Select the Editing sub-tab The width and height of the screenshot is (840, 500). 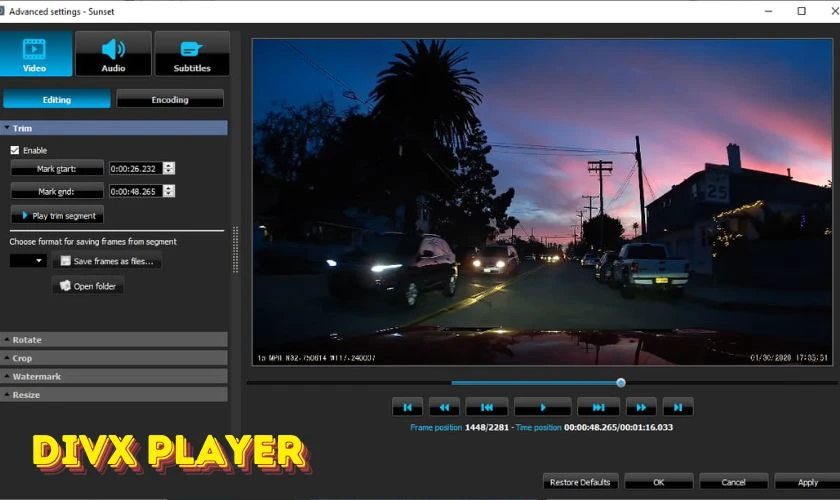tap(57, 99)
